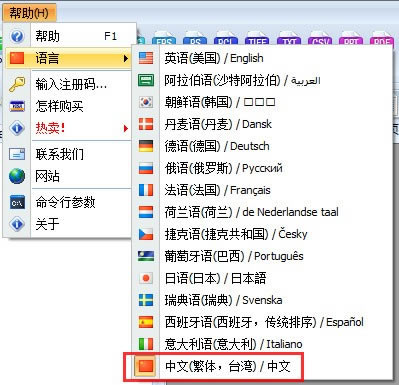Click the Netherlands flag icon
The image size is (399, 385).
point(146,212)
